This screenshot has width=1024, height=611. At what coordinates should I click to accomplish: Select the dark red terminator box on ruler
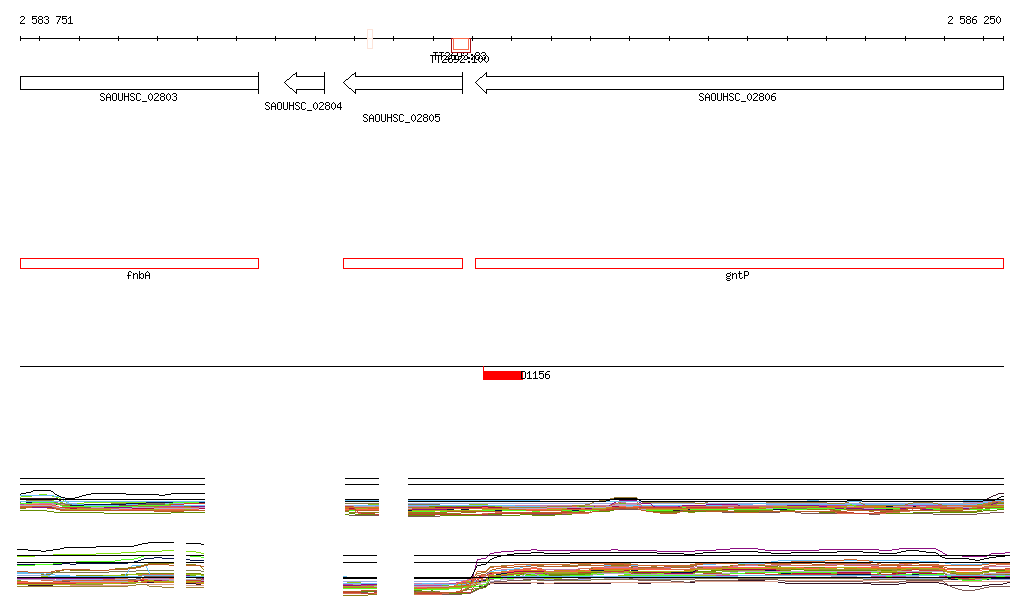tap(461, 45)
